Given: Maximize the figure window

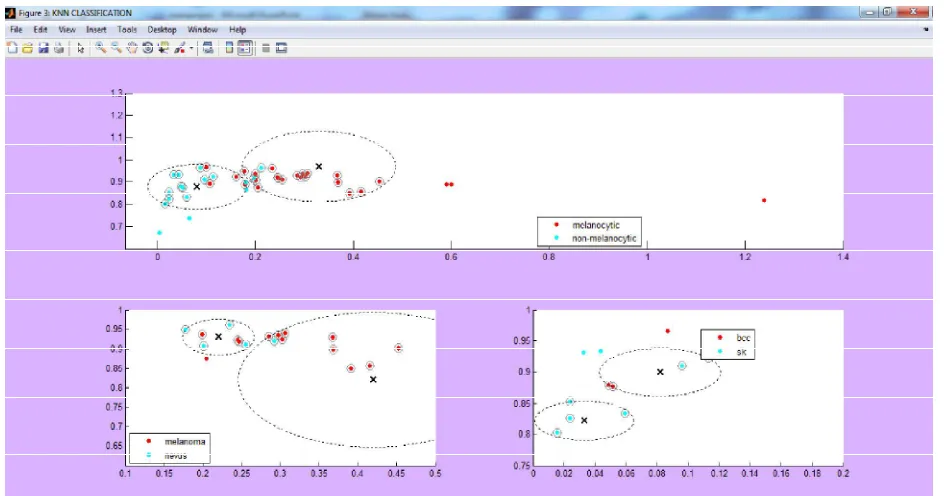Looking at the screenshot, I should click(887, 11).
